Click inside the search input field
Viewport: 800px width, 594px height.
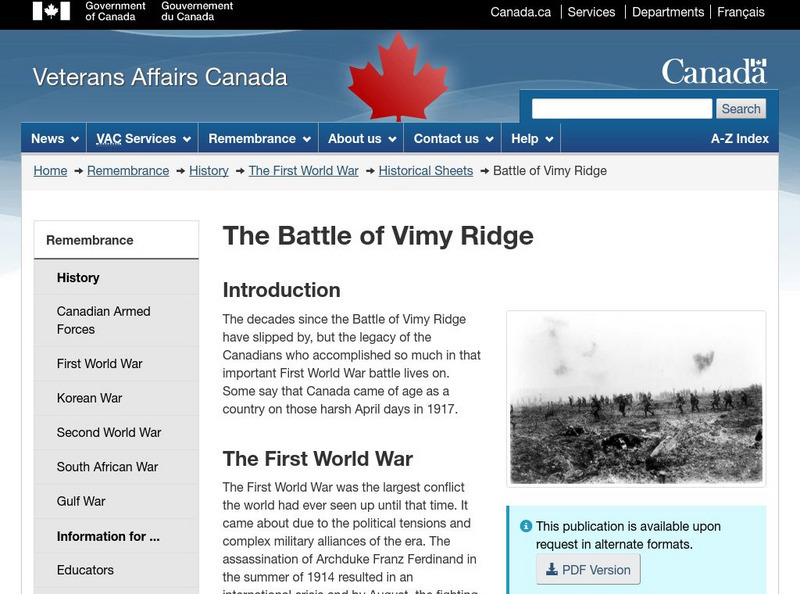click(620, 109)
